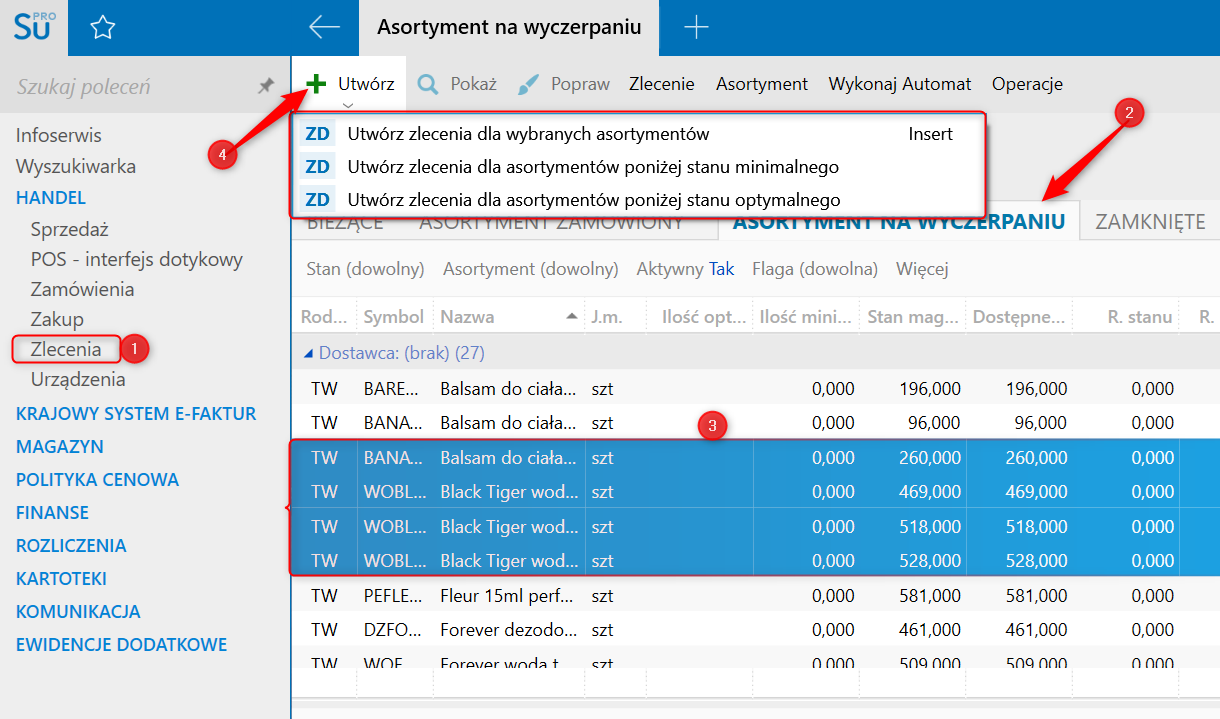Expand POLITYKA CENOWA section
Viewport: 1220px width, 719px height.
98,479
